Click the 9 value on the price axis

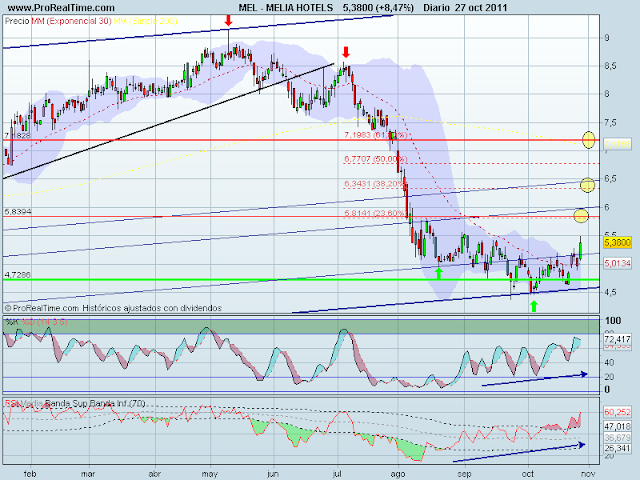[607, 38]
